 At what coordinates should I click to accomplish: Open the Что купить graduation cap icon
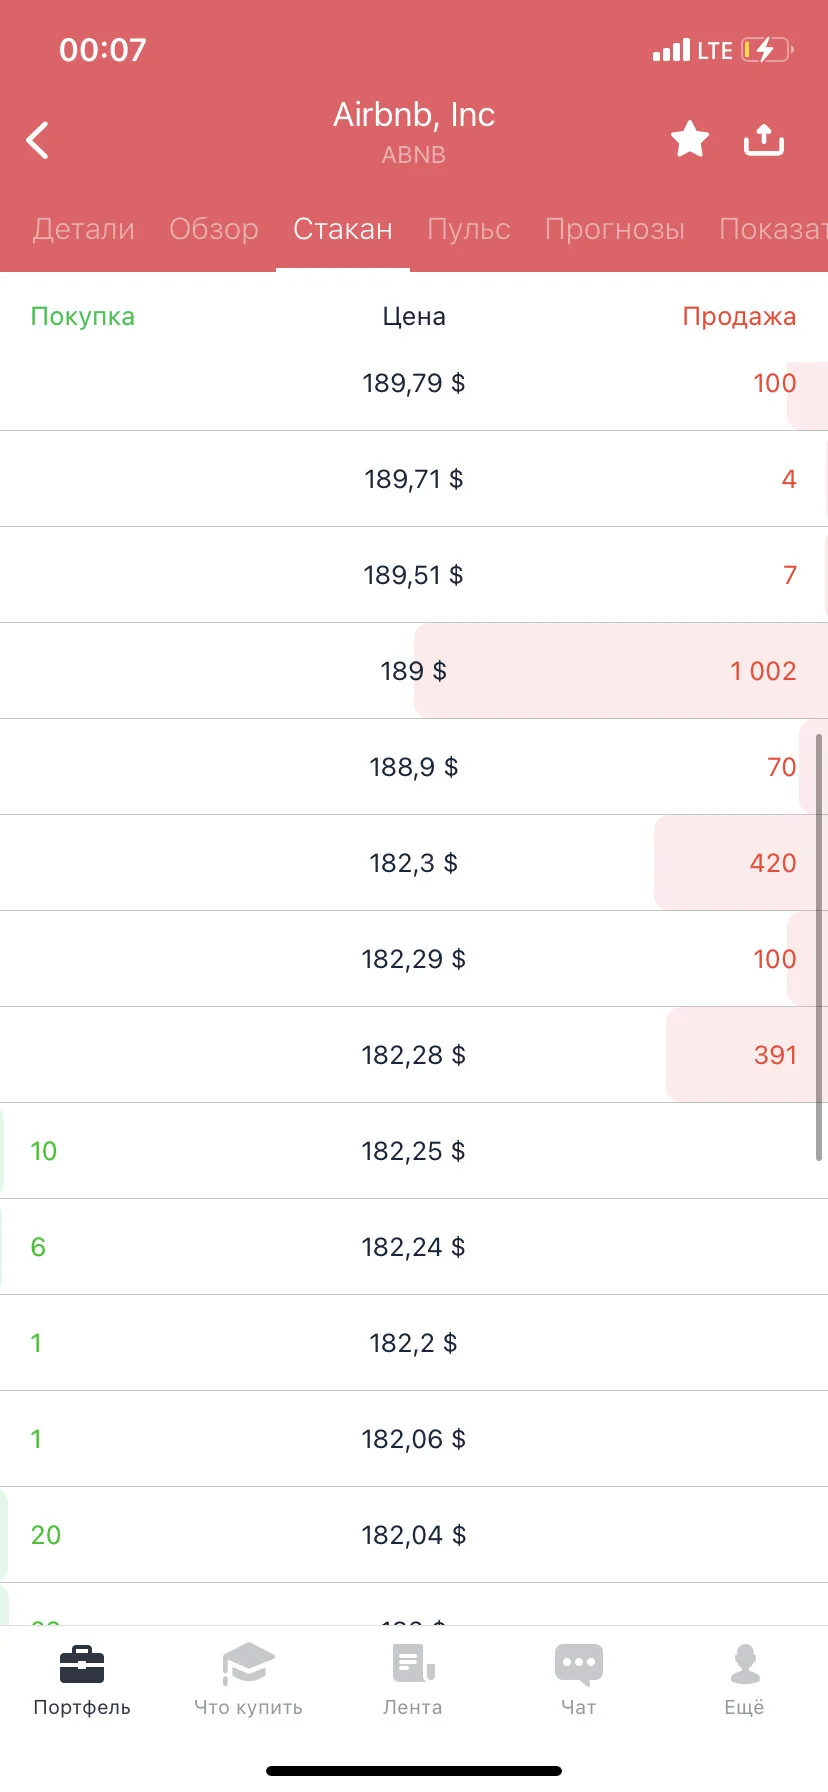248,1664
